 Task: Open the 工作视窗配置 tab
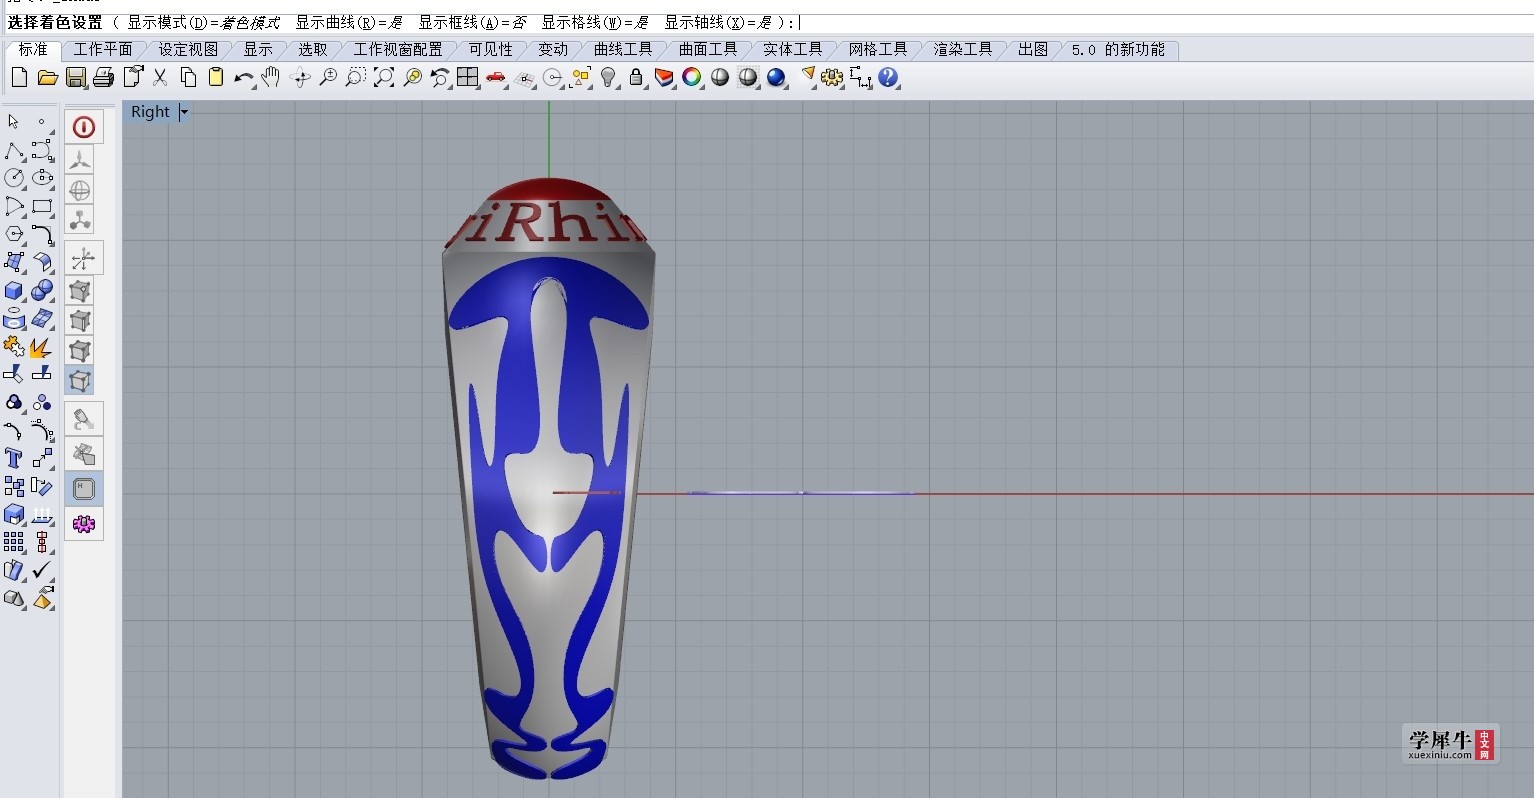point(397,49)
